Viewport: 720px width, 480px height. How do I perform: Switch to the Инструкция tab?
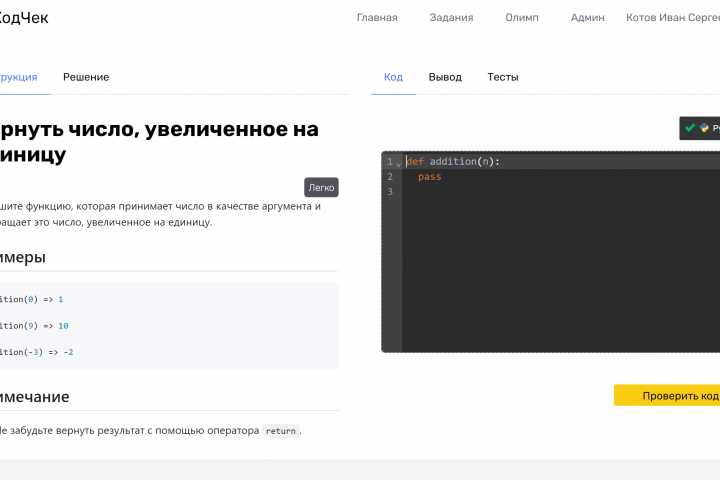[19, 77]
